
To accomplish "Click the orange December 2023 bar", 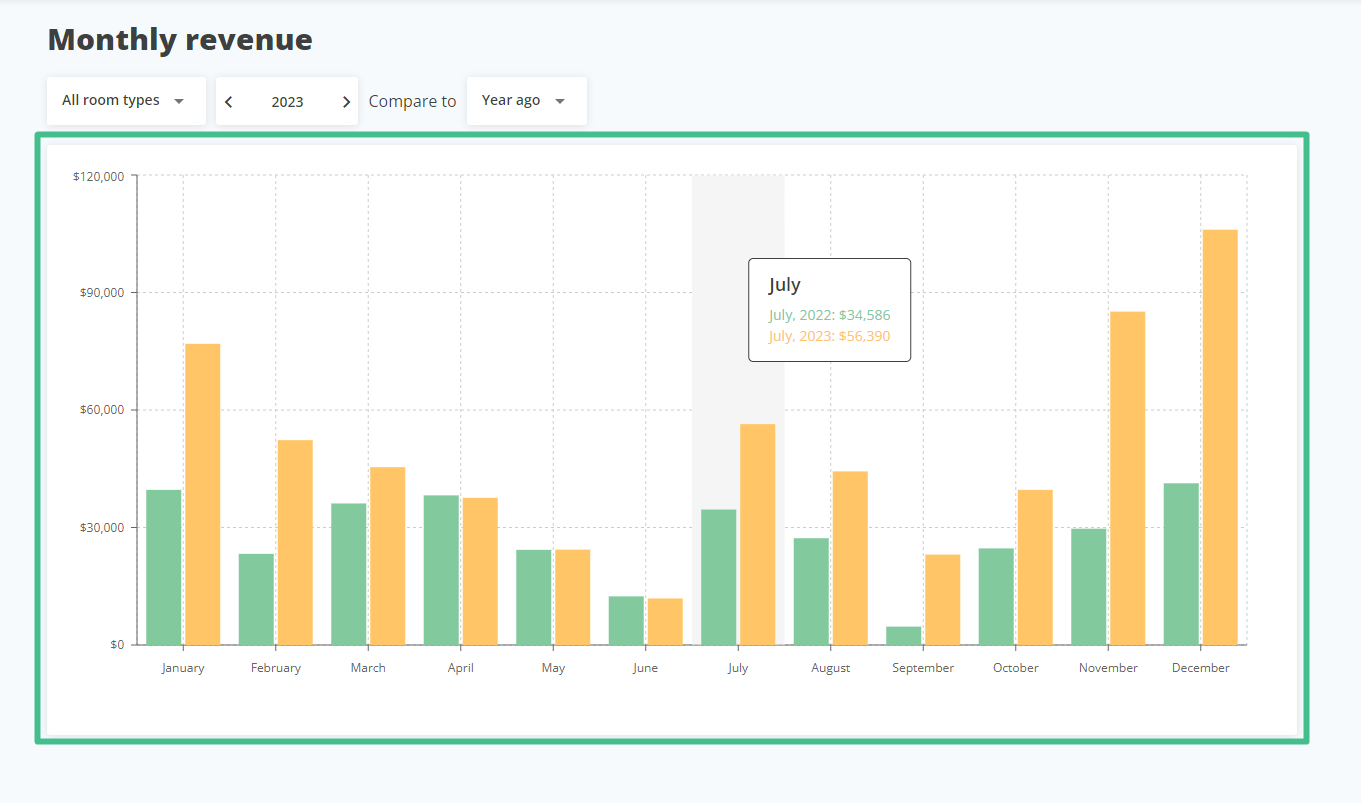I will [x=1220, y=437].
